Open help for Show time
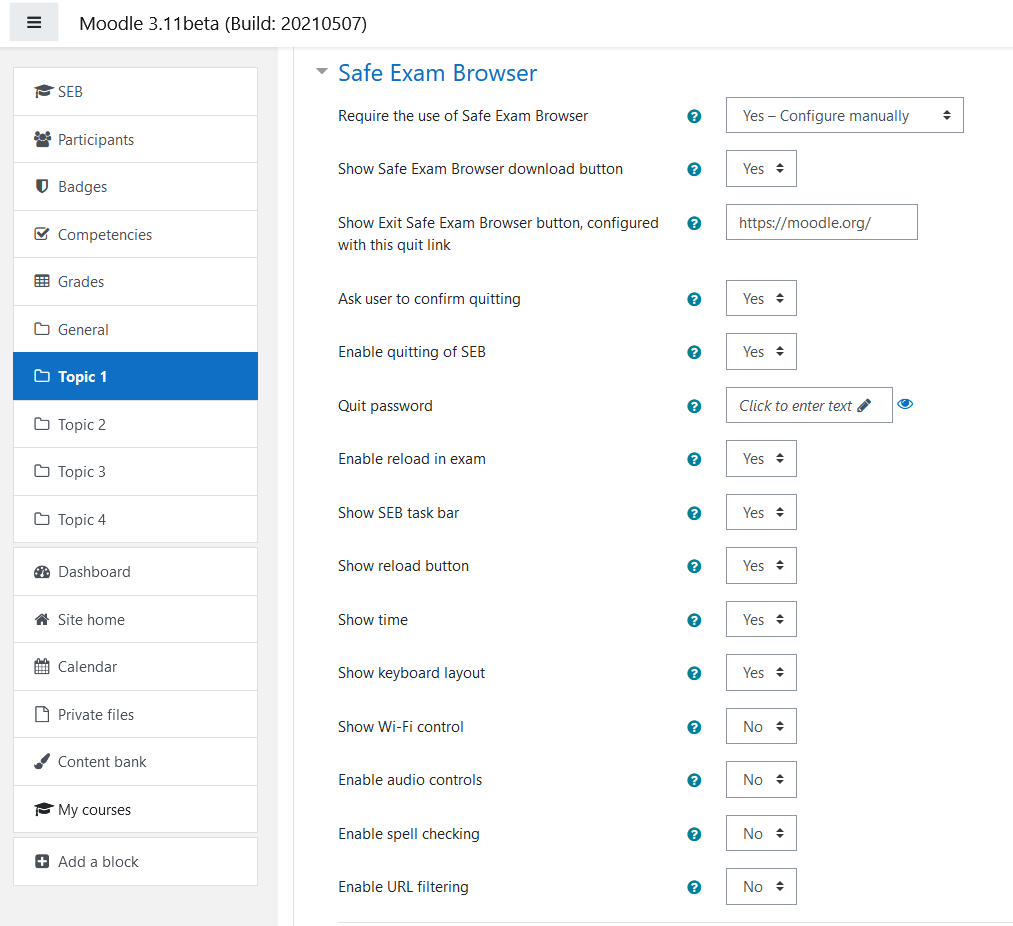 [x=694, y=620]
